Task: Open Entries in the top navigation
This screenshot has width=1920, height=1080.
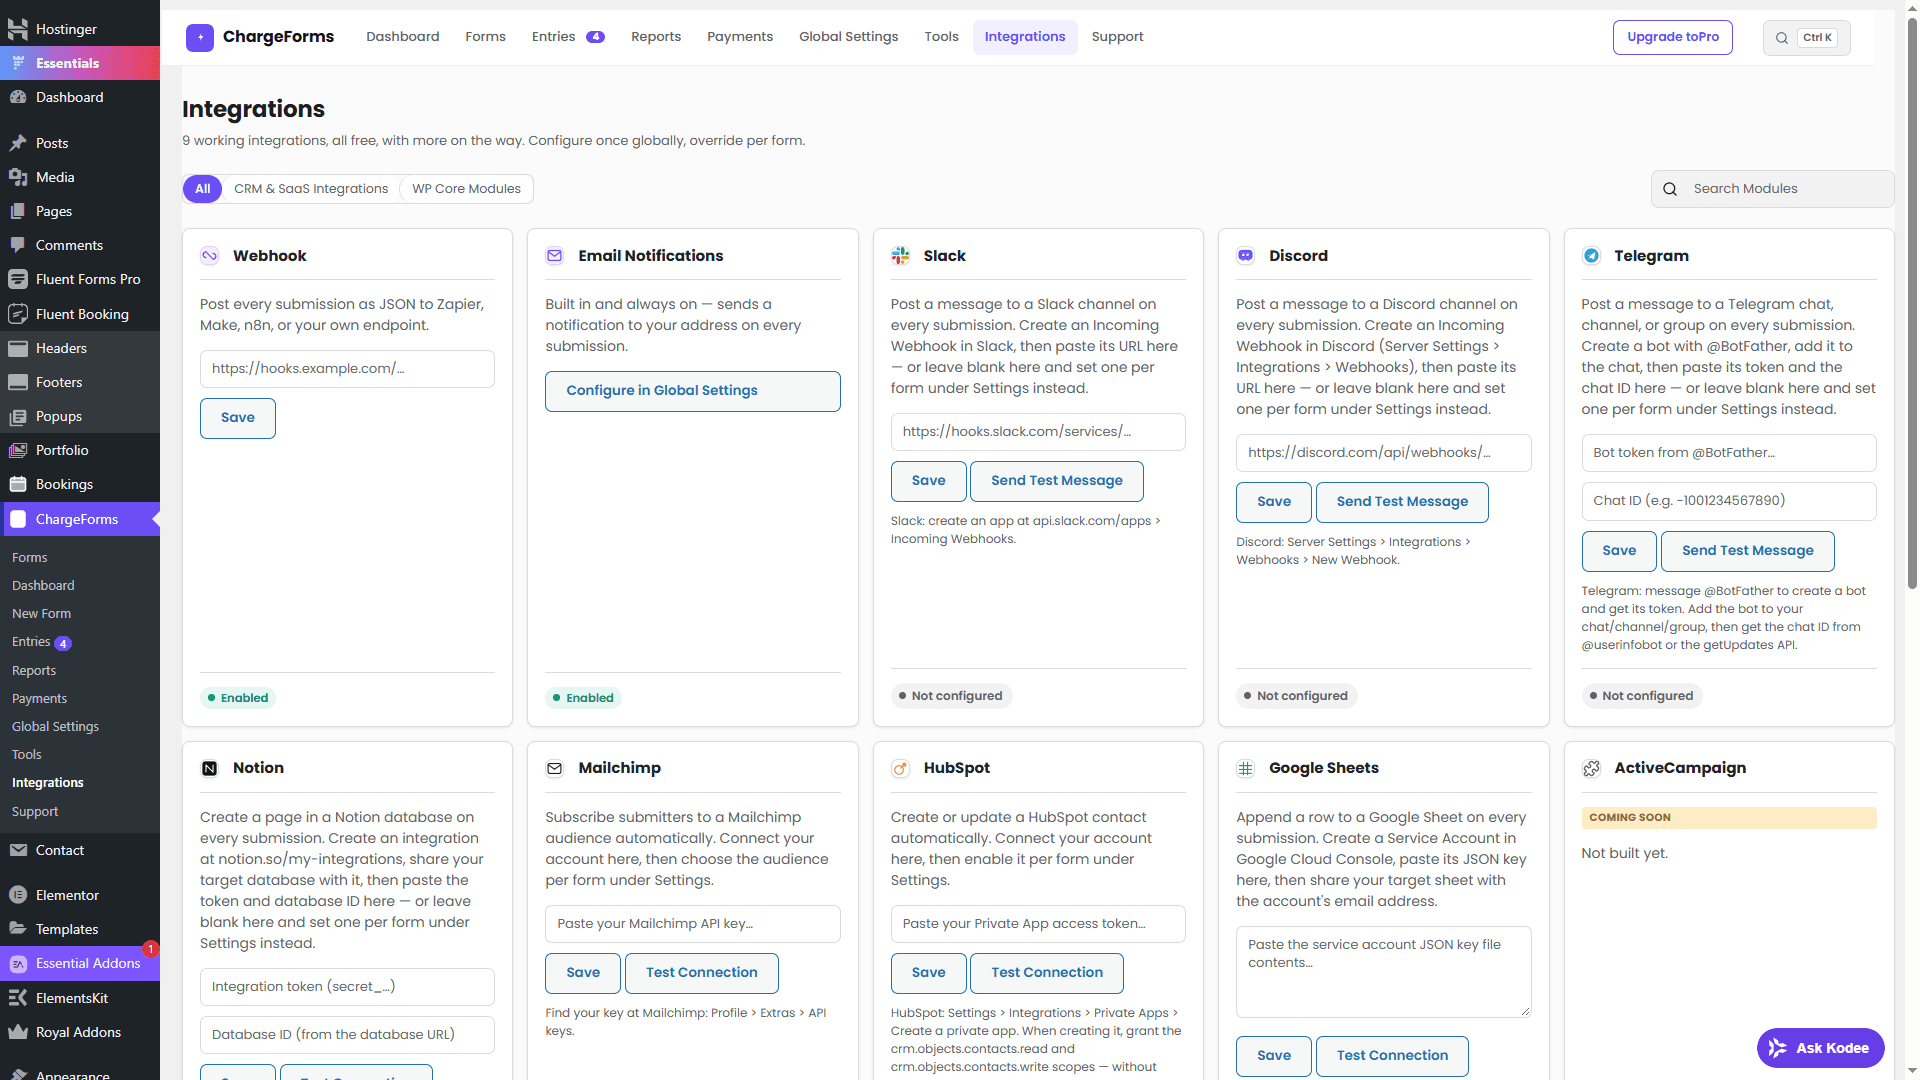Action: (x=568, y=37)
